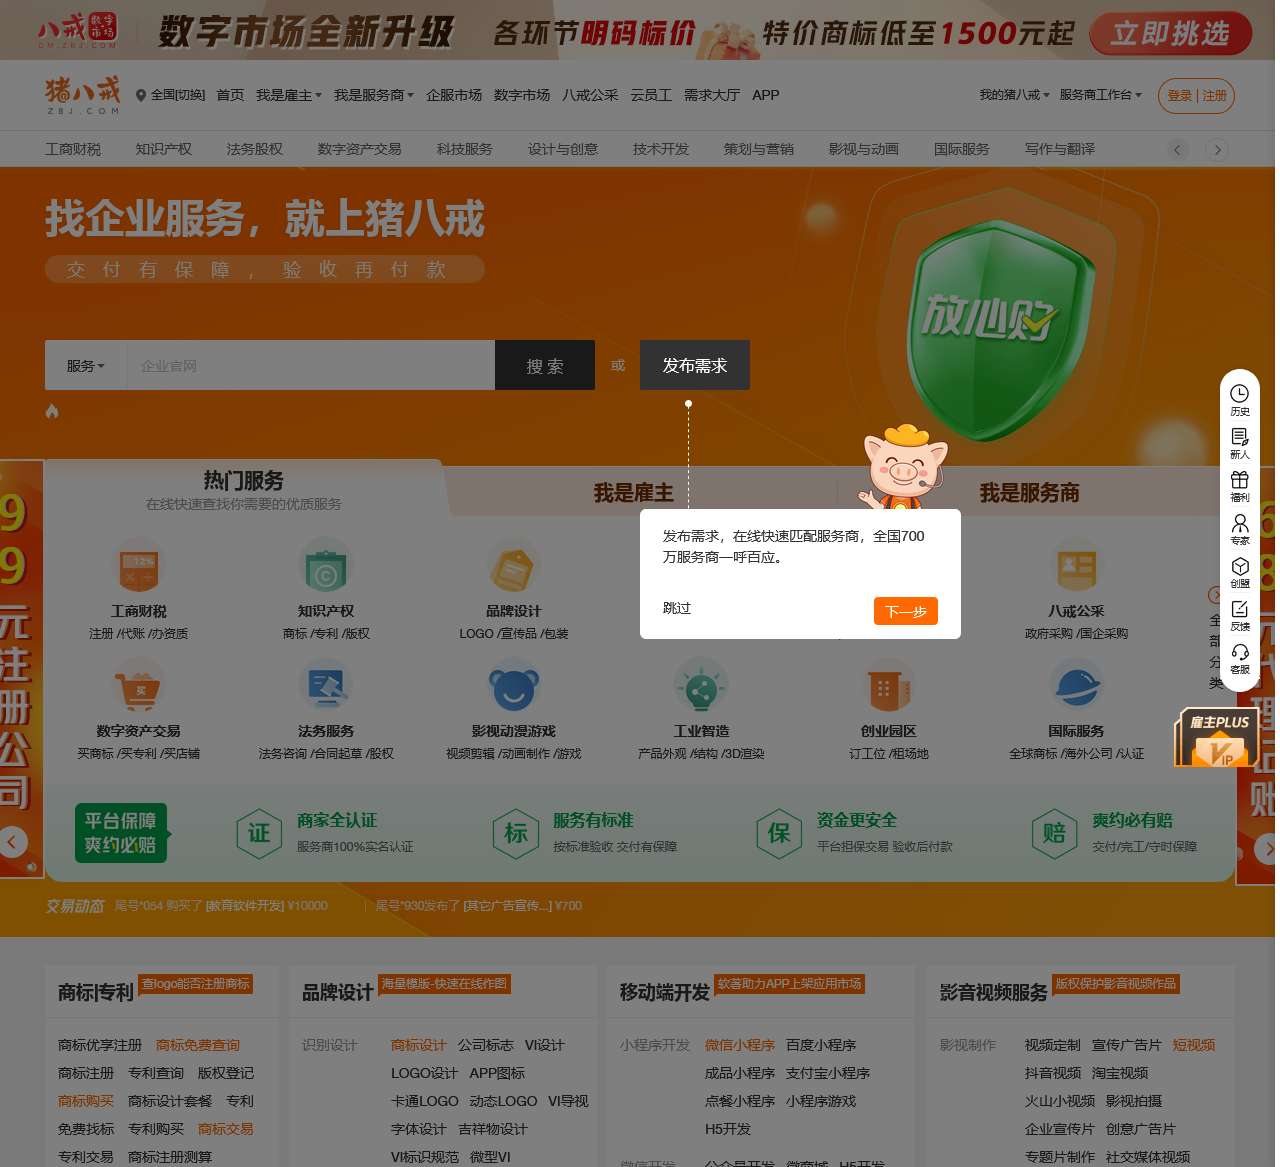Image resolution: width=1280 pixels, height=1167 pixels.
Task: Click the 国际服务 planet icon
Action: (x=1076, y=687)
